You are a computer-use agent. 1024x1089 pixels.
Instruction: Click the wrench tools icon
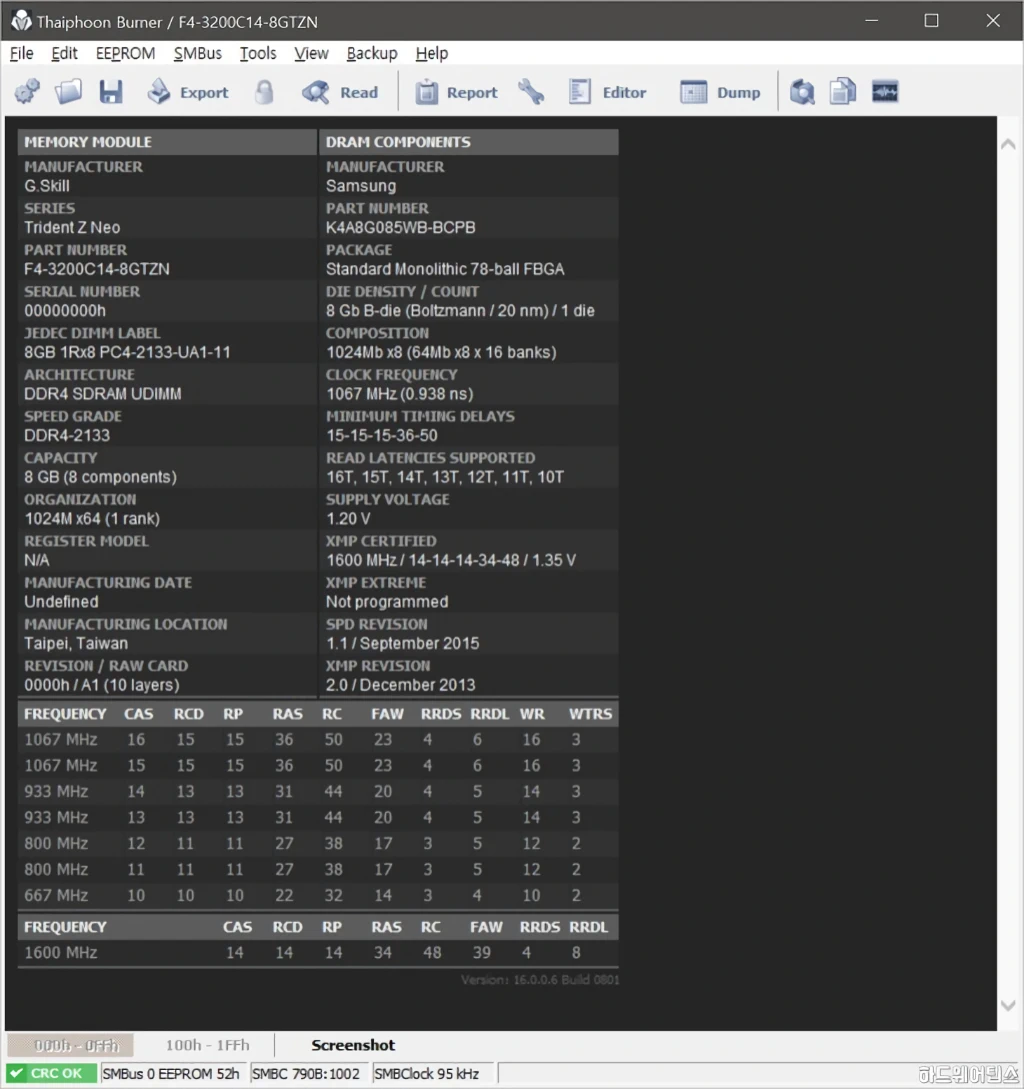click(x=531, y=92)
